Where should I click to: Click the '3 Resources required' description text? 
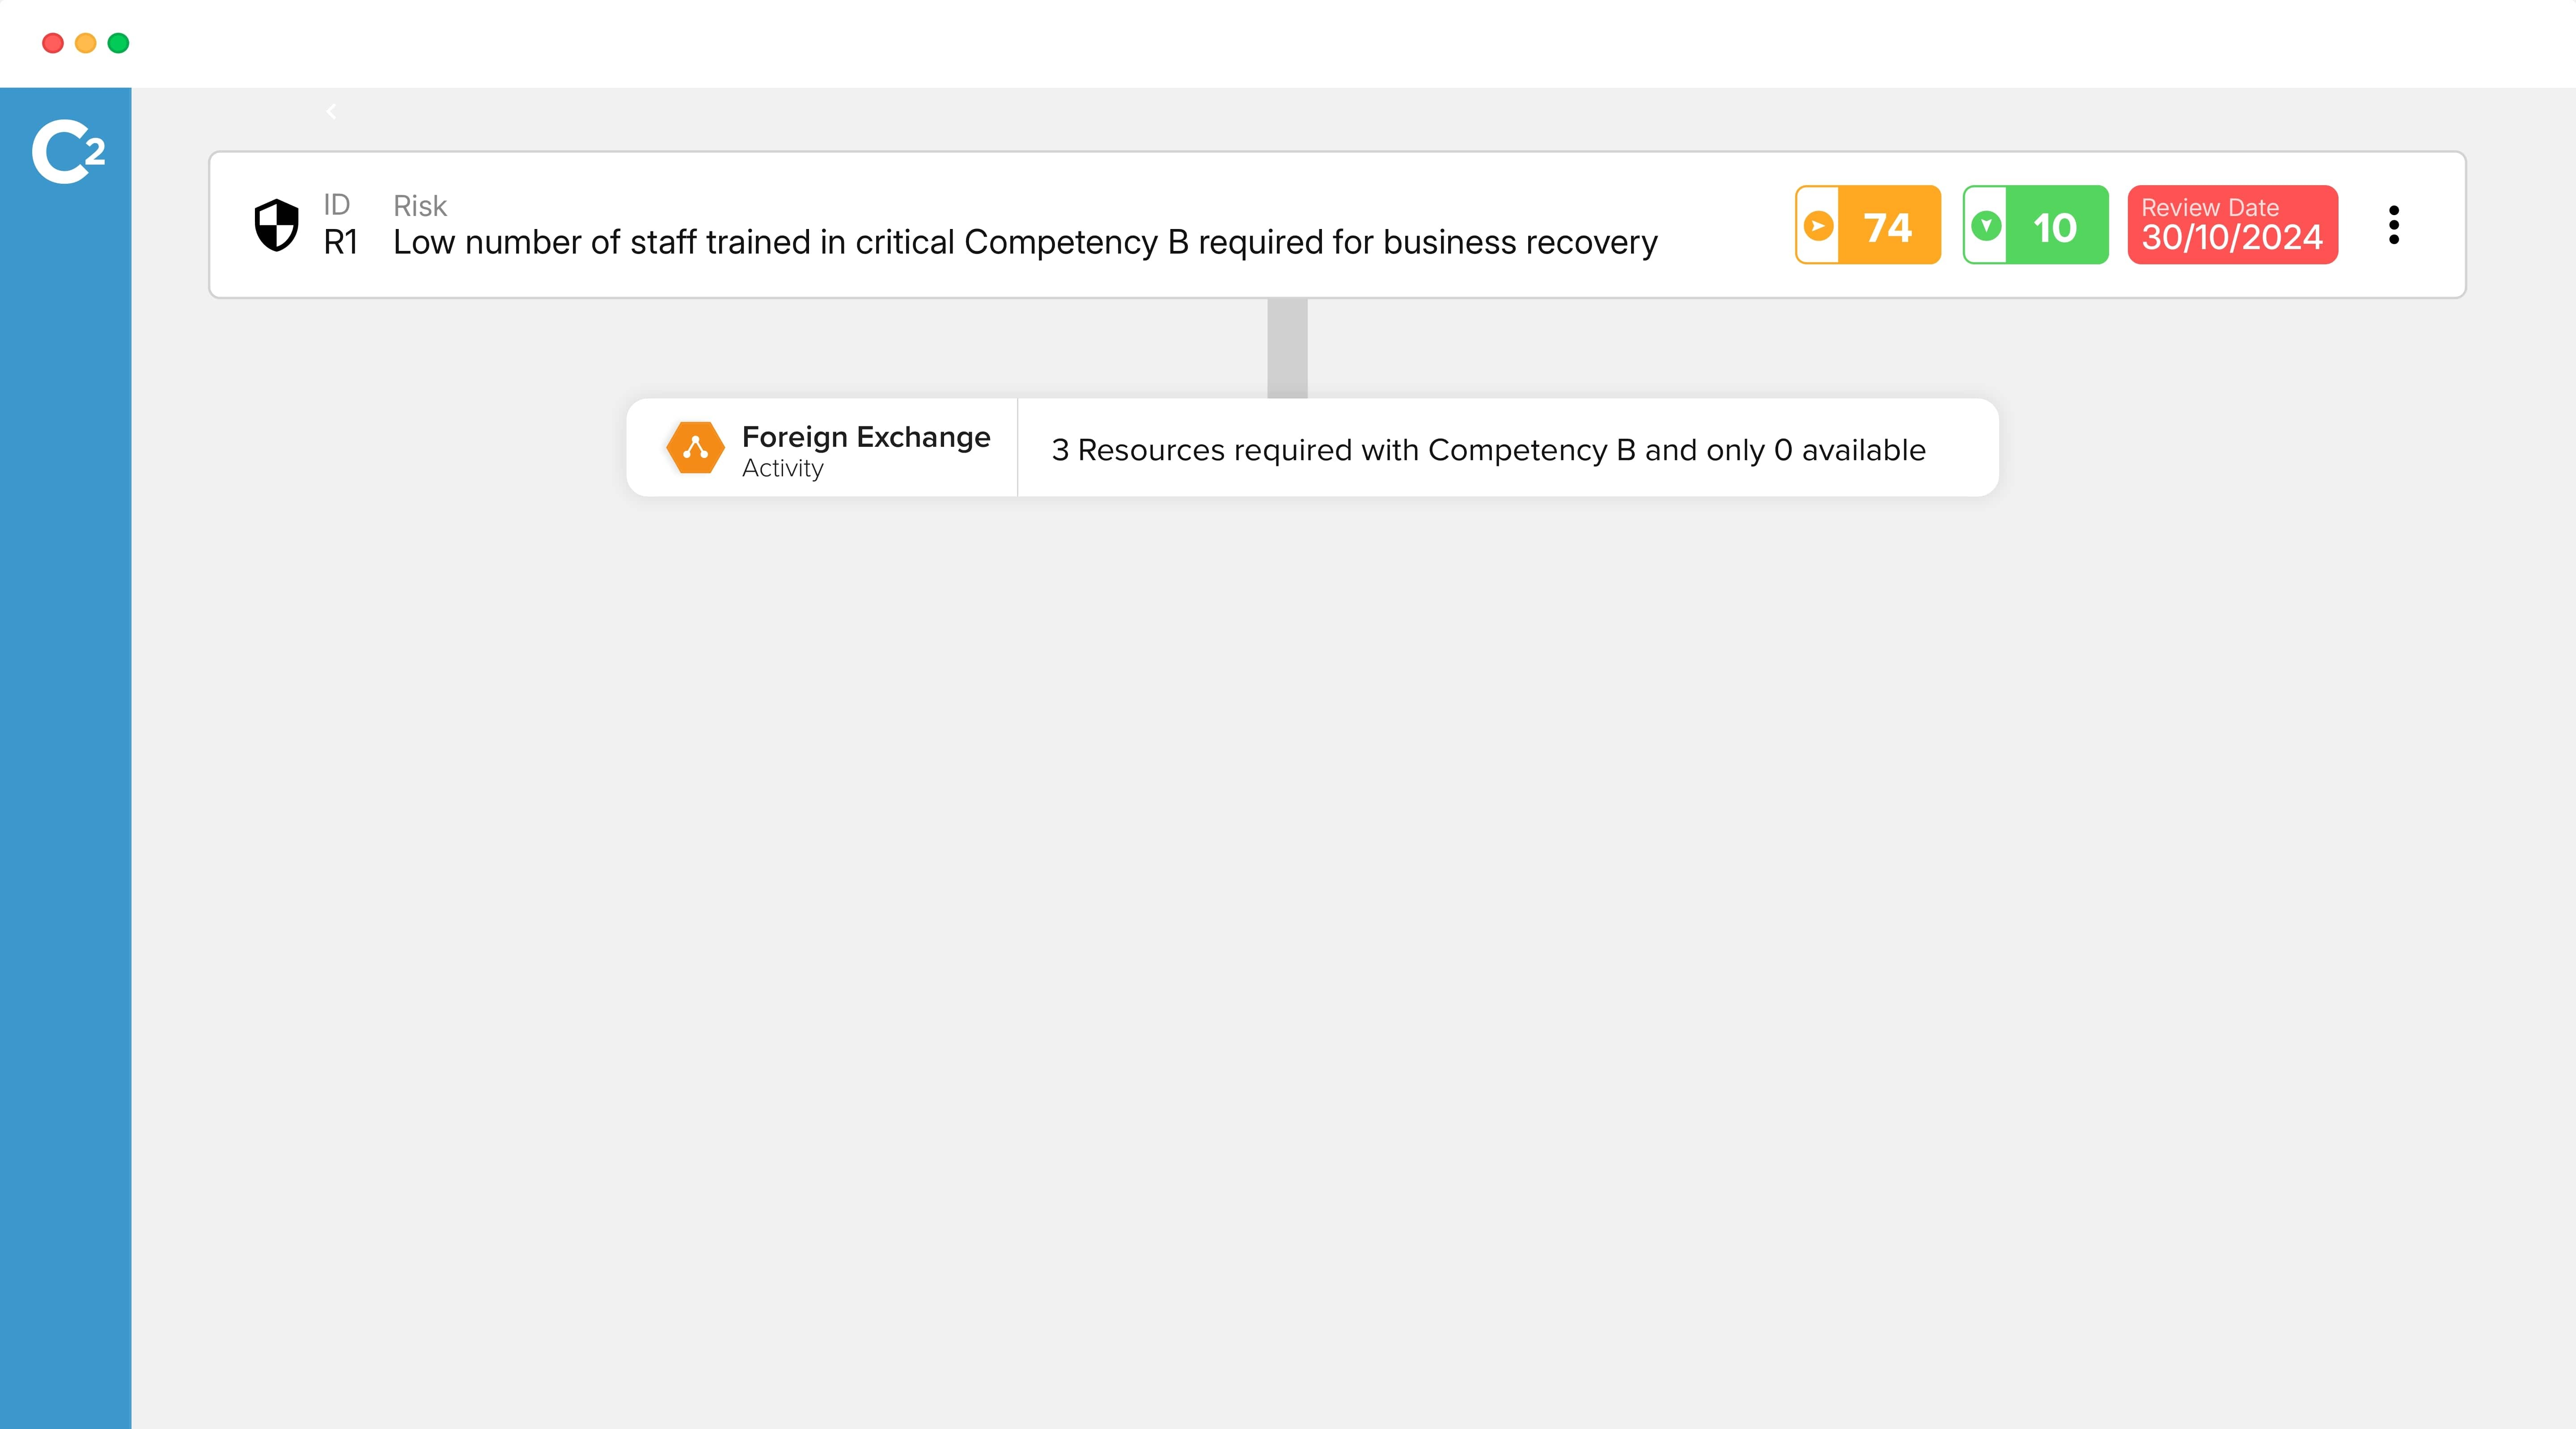pyautogui.click(x=1488, y=450)
